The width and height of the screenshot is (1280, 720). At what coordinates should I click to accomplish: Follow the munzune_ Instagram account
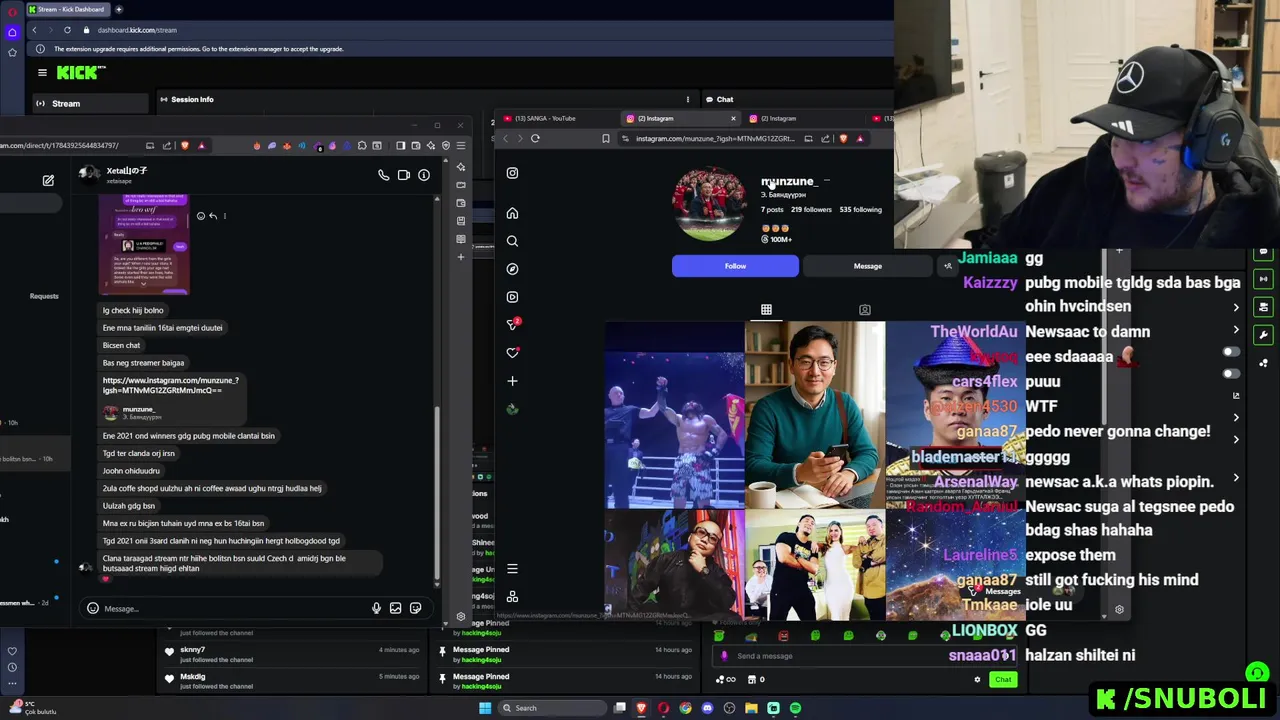tap(735, 266)
